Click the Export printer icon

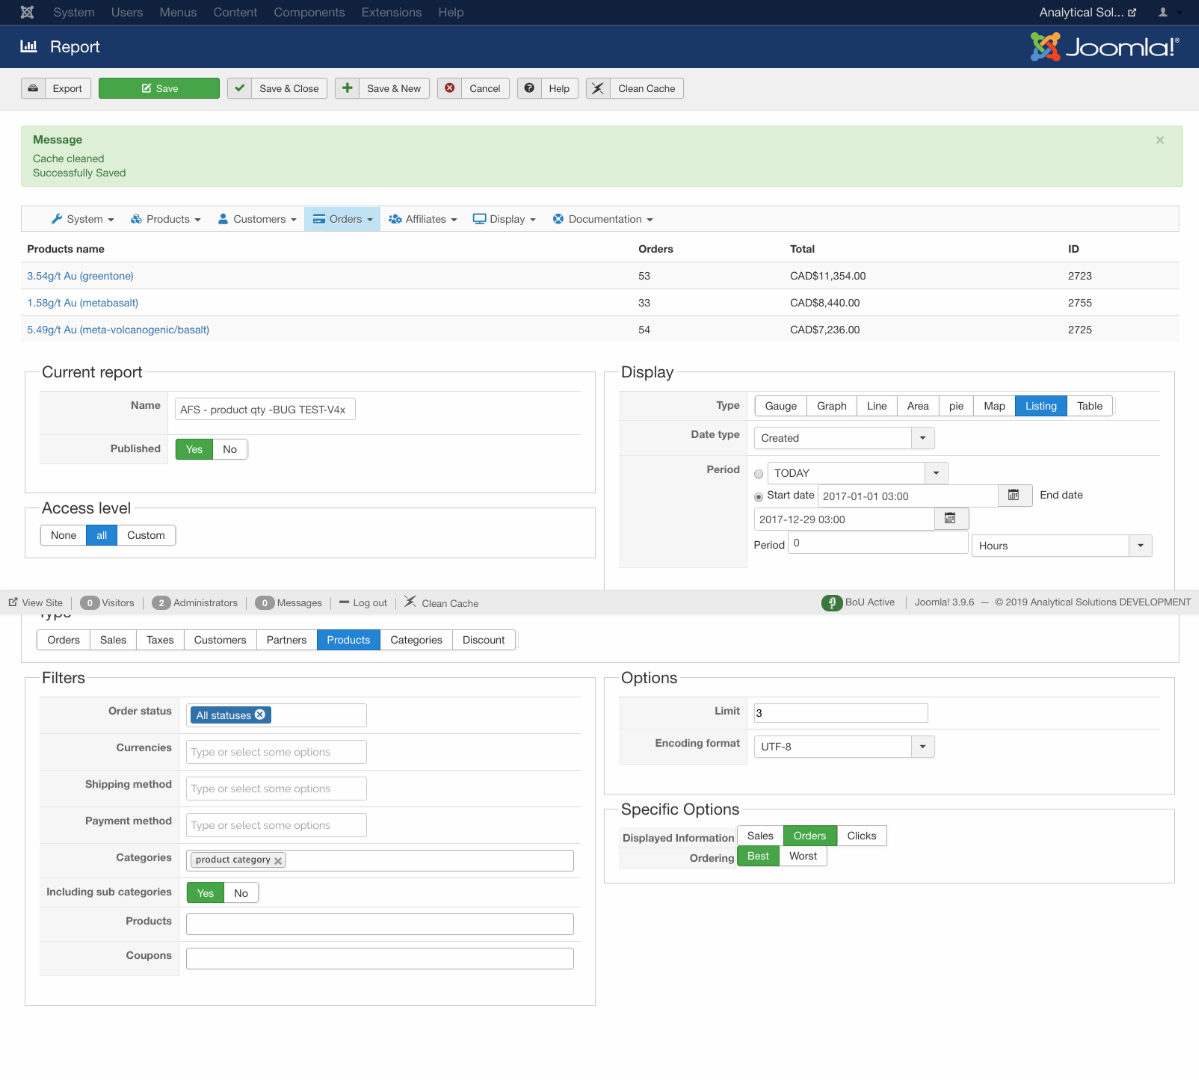(34, 88)
